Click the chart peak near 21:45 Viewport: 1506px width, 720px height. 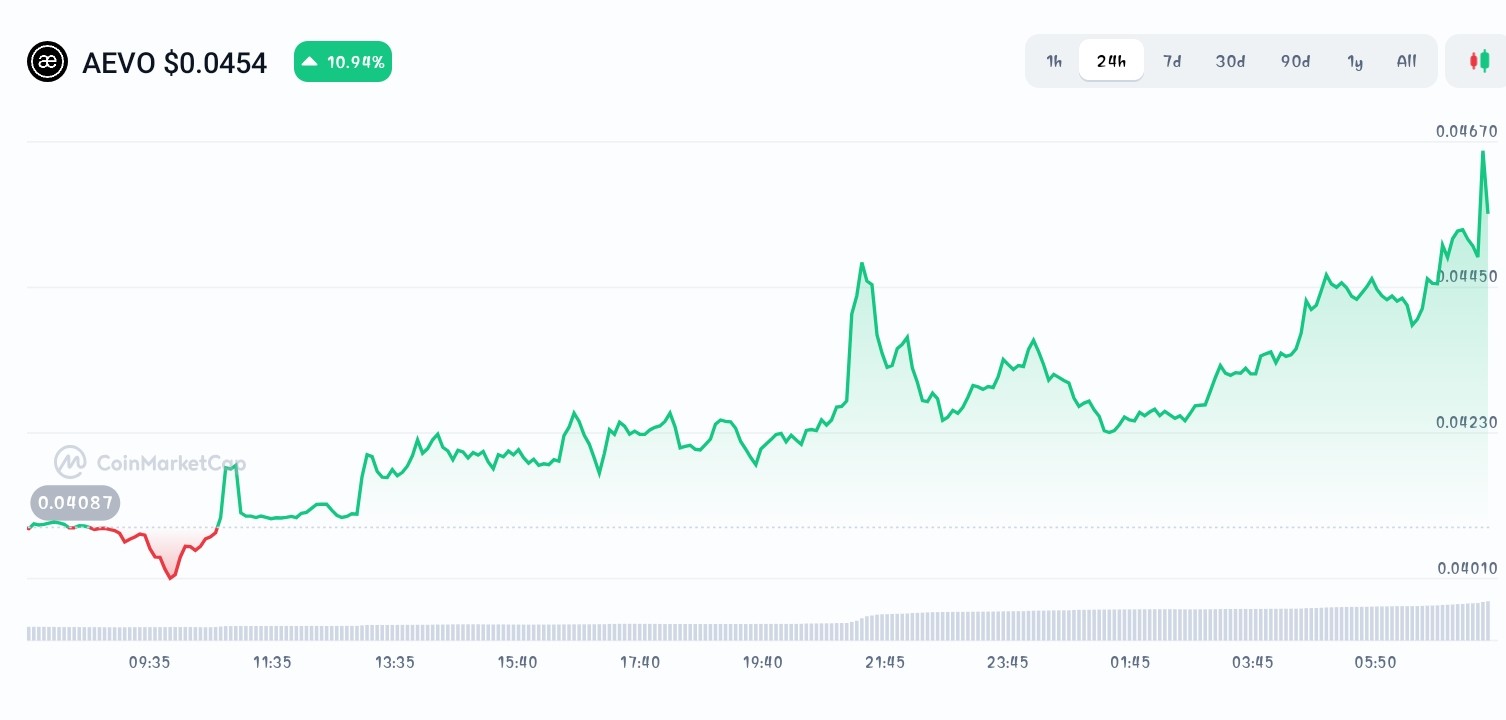[862, 263]
